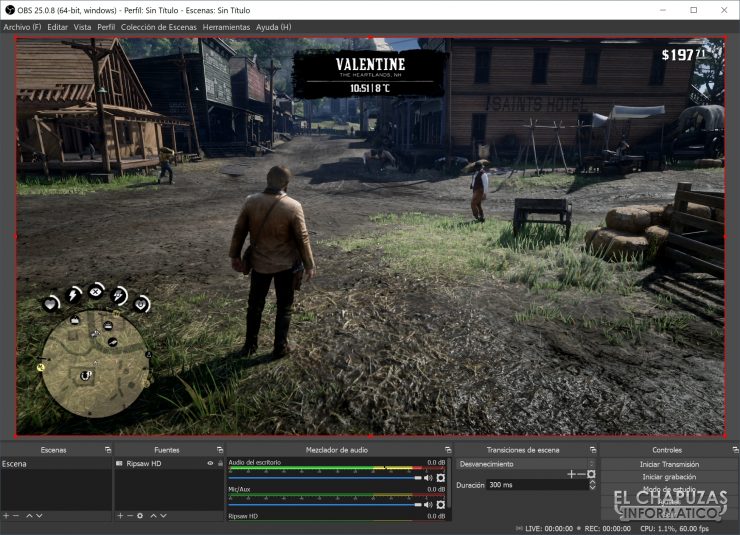740x535 pixels.
Task: Open the Herramientas menu
Action: tap(226, 27)
